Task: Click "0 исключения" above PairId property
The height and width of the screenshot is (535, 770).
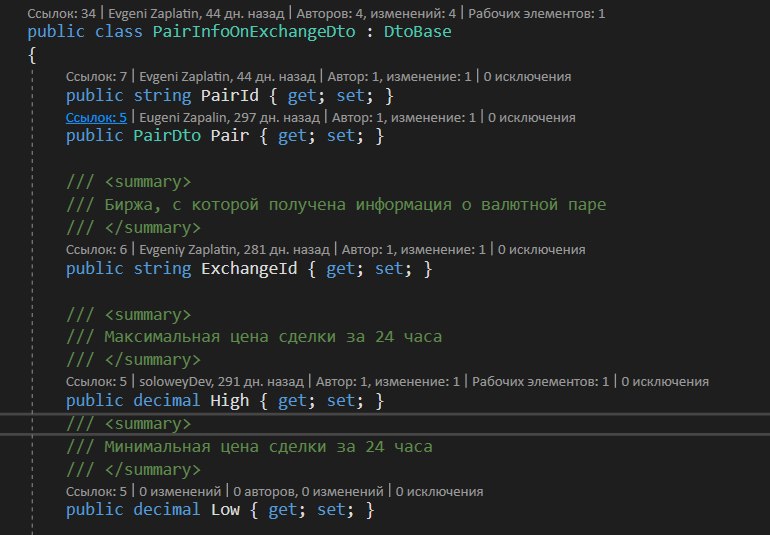Action: [527, 77]
